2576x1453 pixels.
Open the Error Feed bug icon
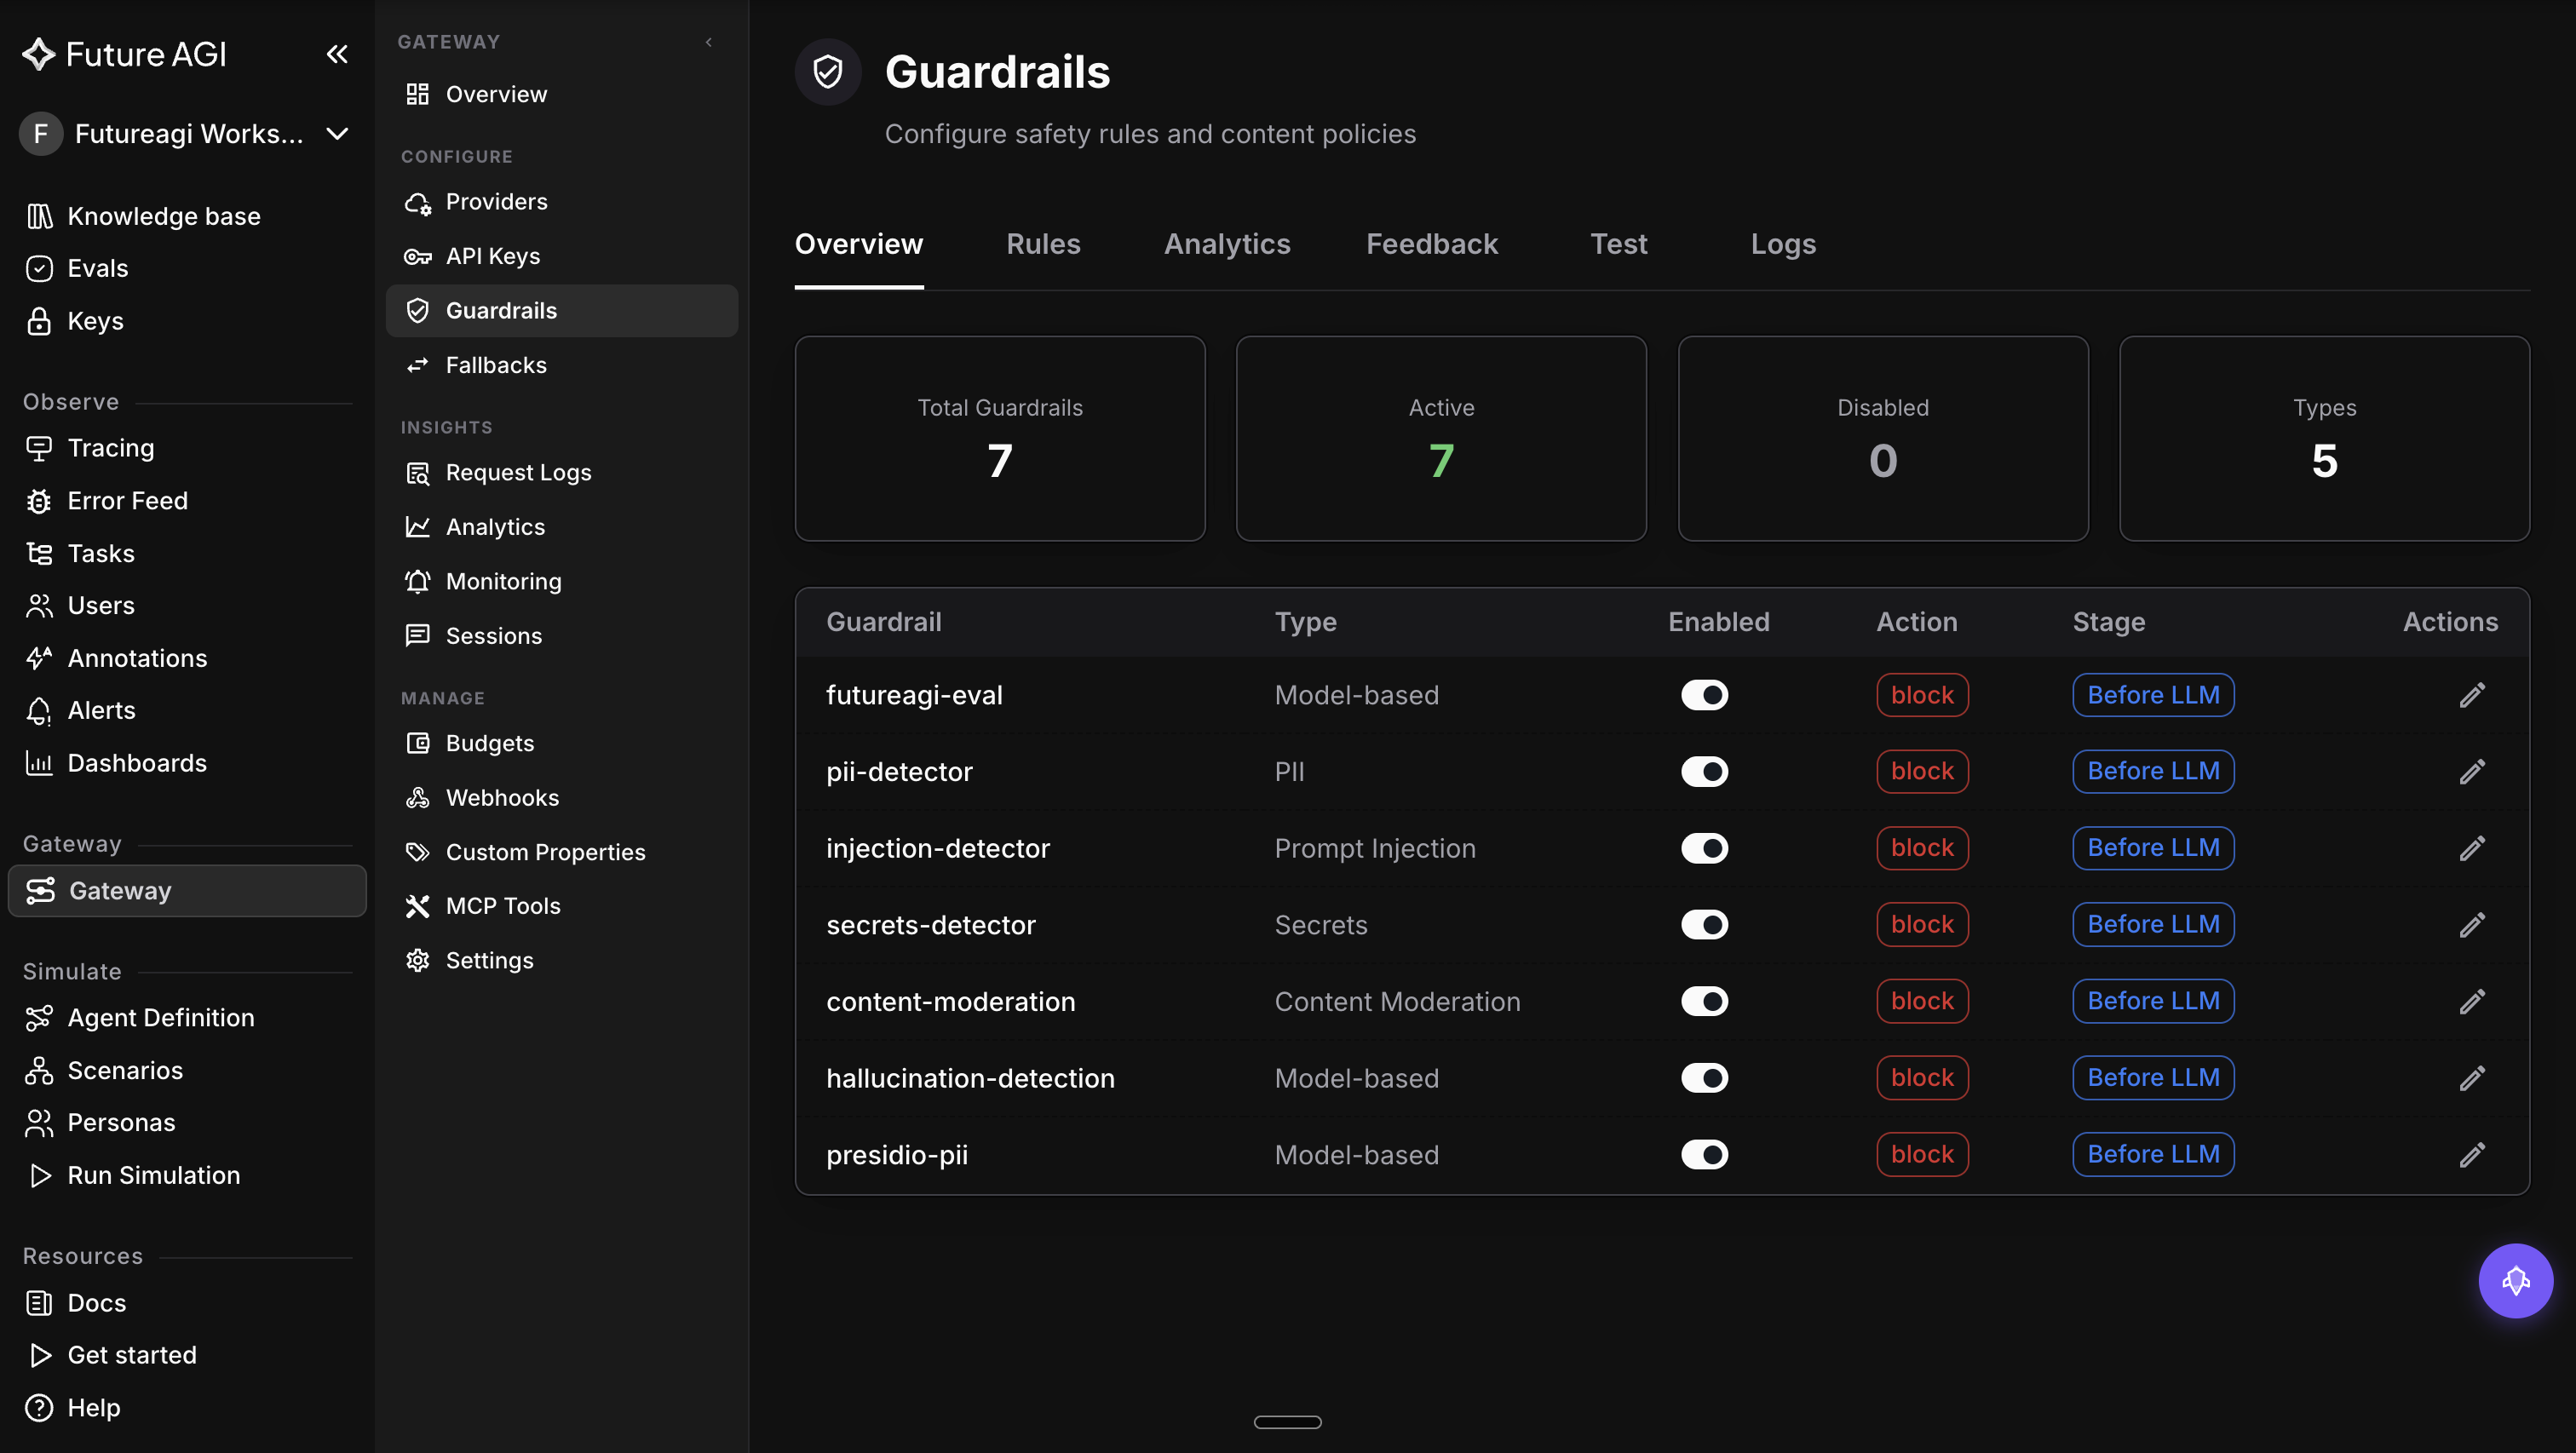pyautogui.click(x=39, y=501)
